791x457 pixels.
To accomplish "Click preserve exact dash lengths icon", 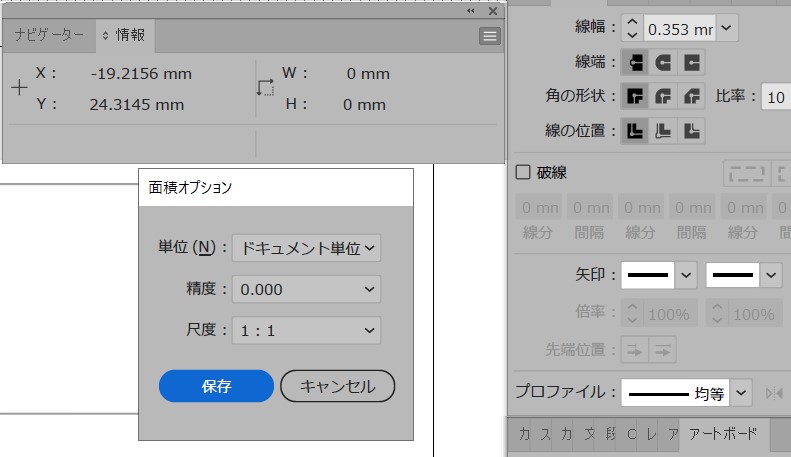I will coord(747,174).
